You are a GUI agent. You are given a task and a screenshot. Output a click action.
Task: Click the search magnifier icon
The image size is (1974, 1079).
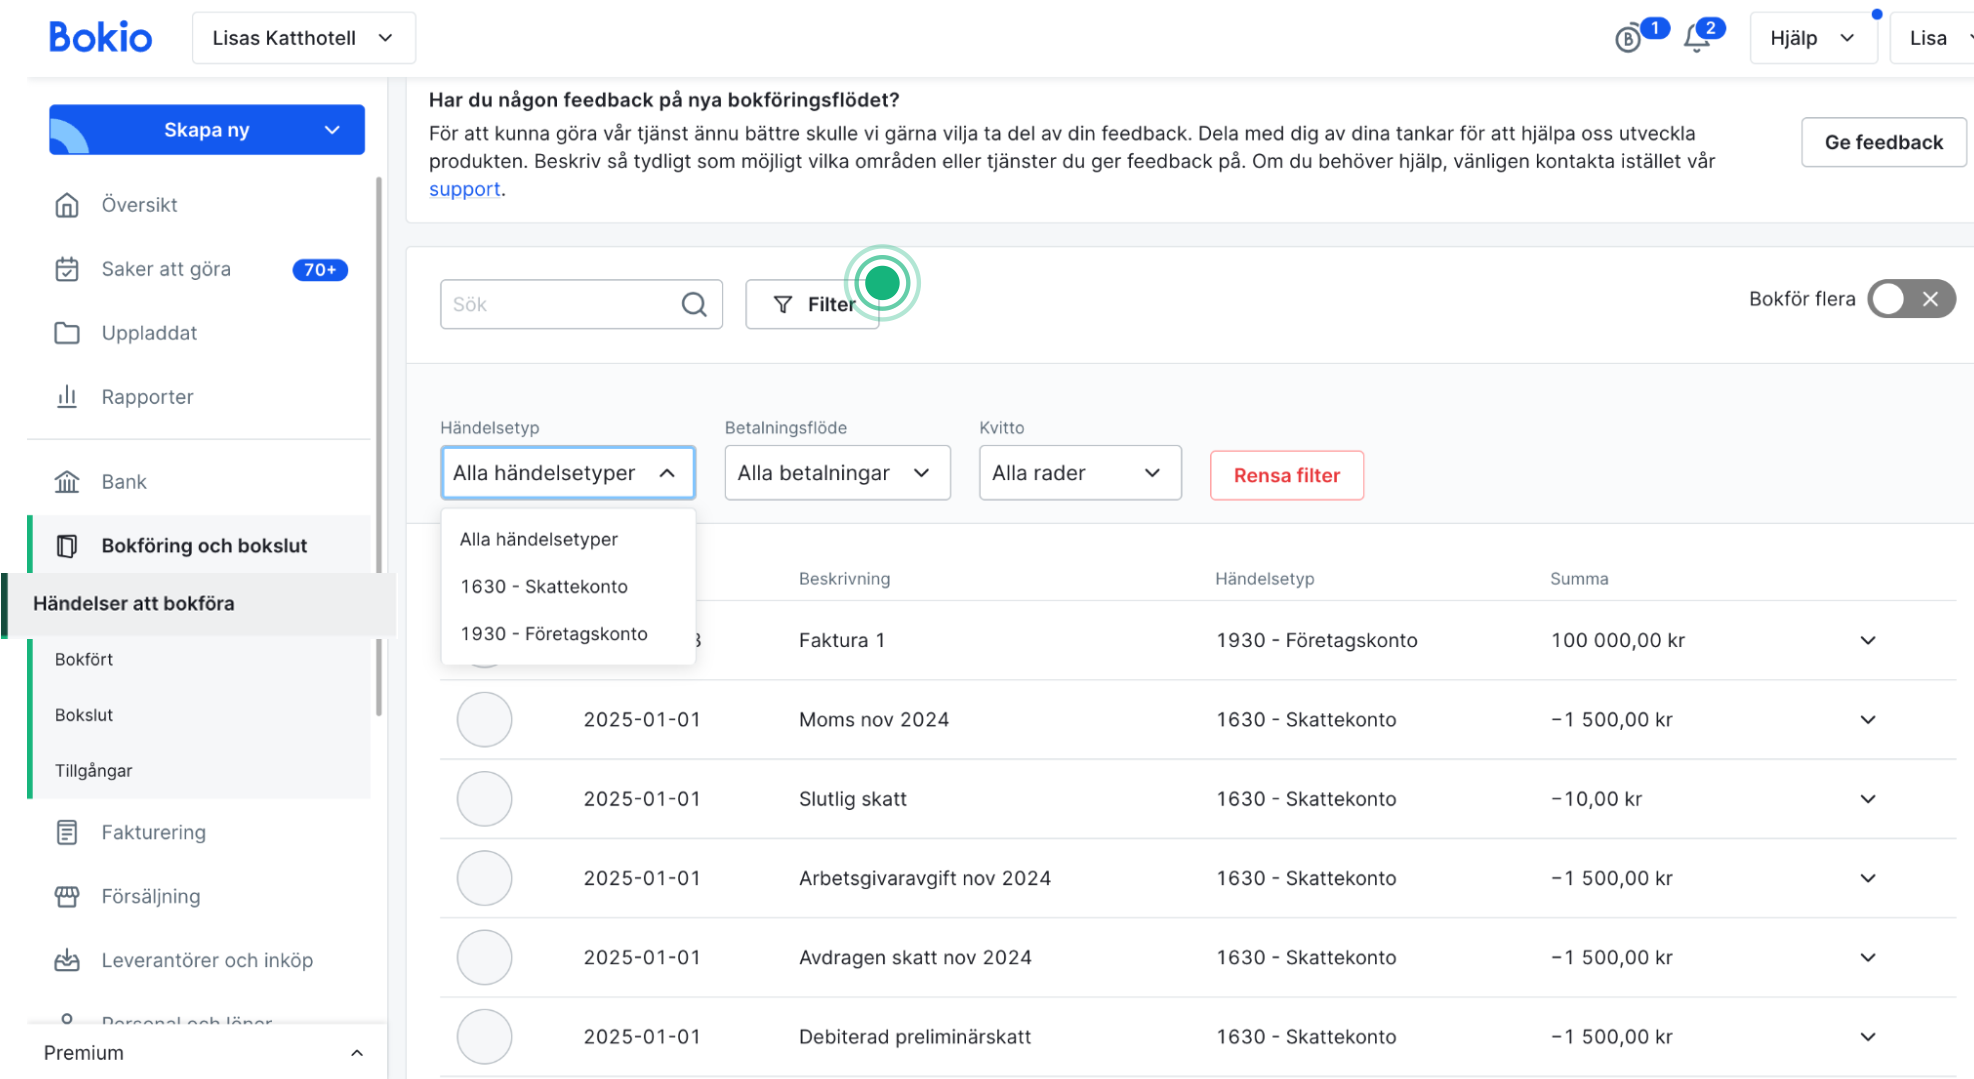pos(694,304)
